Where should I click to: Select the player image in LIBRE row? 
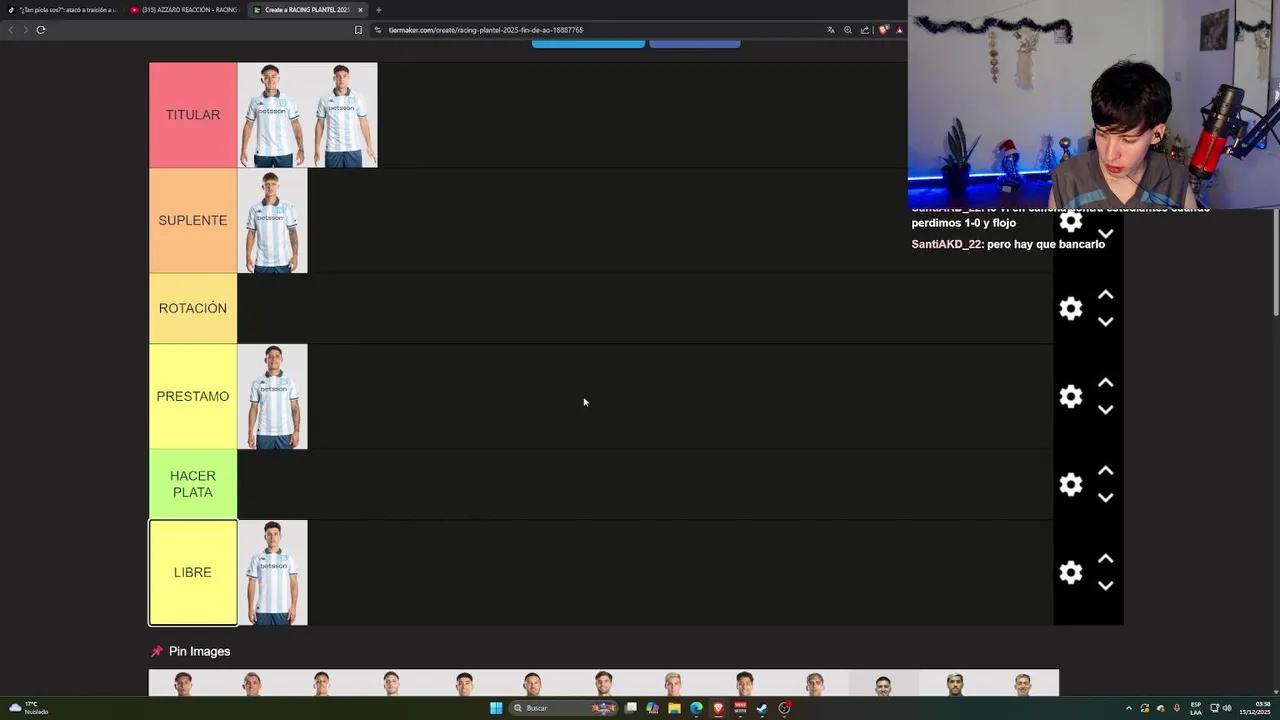pyautogui.click(x=272, y=572)
